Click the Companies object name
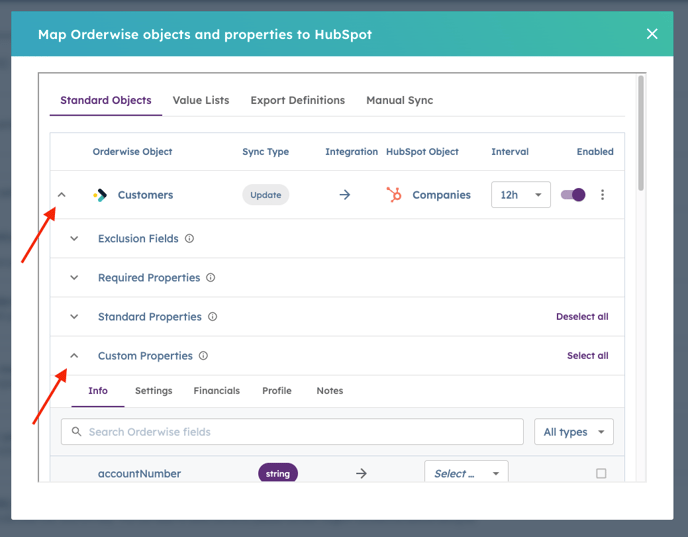Image resolution: width=688 pixels, height=537 pixels. click(441, 195)
